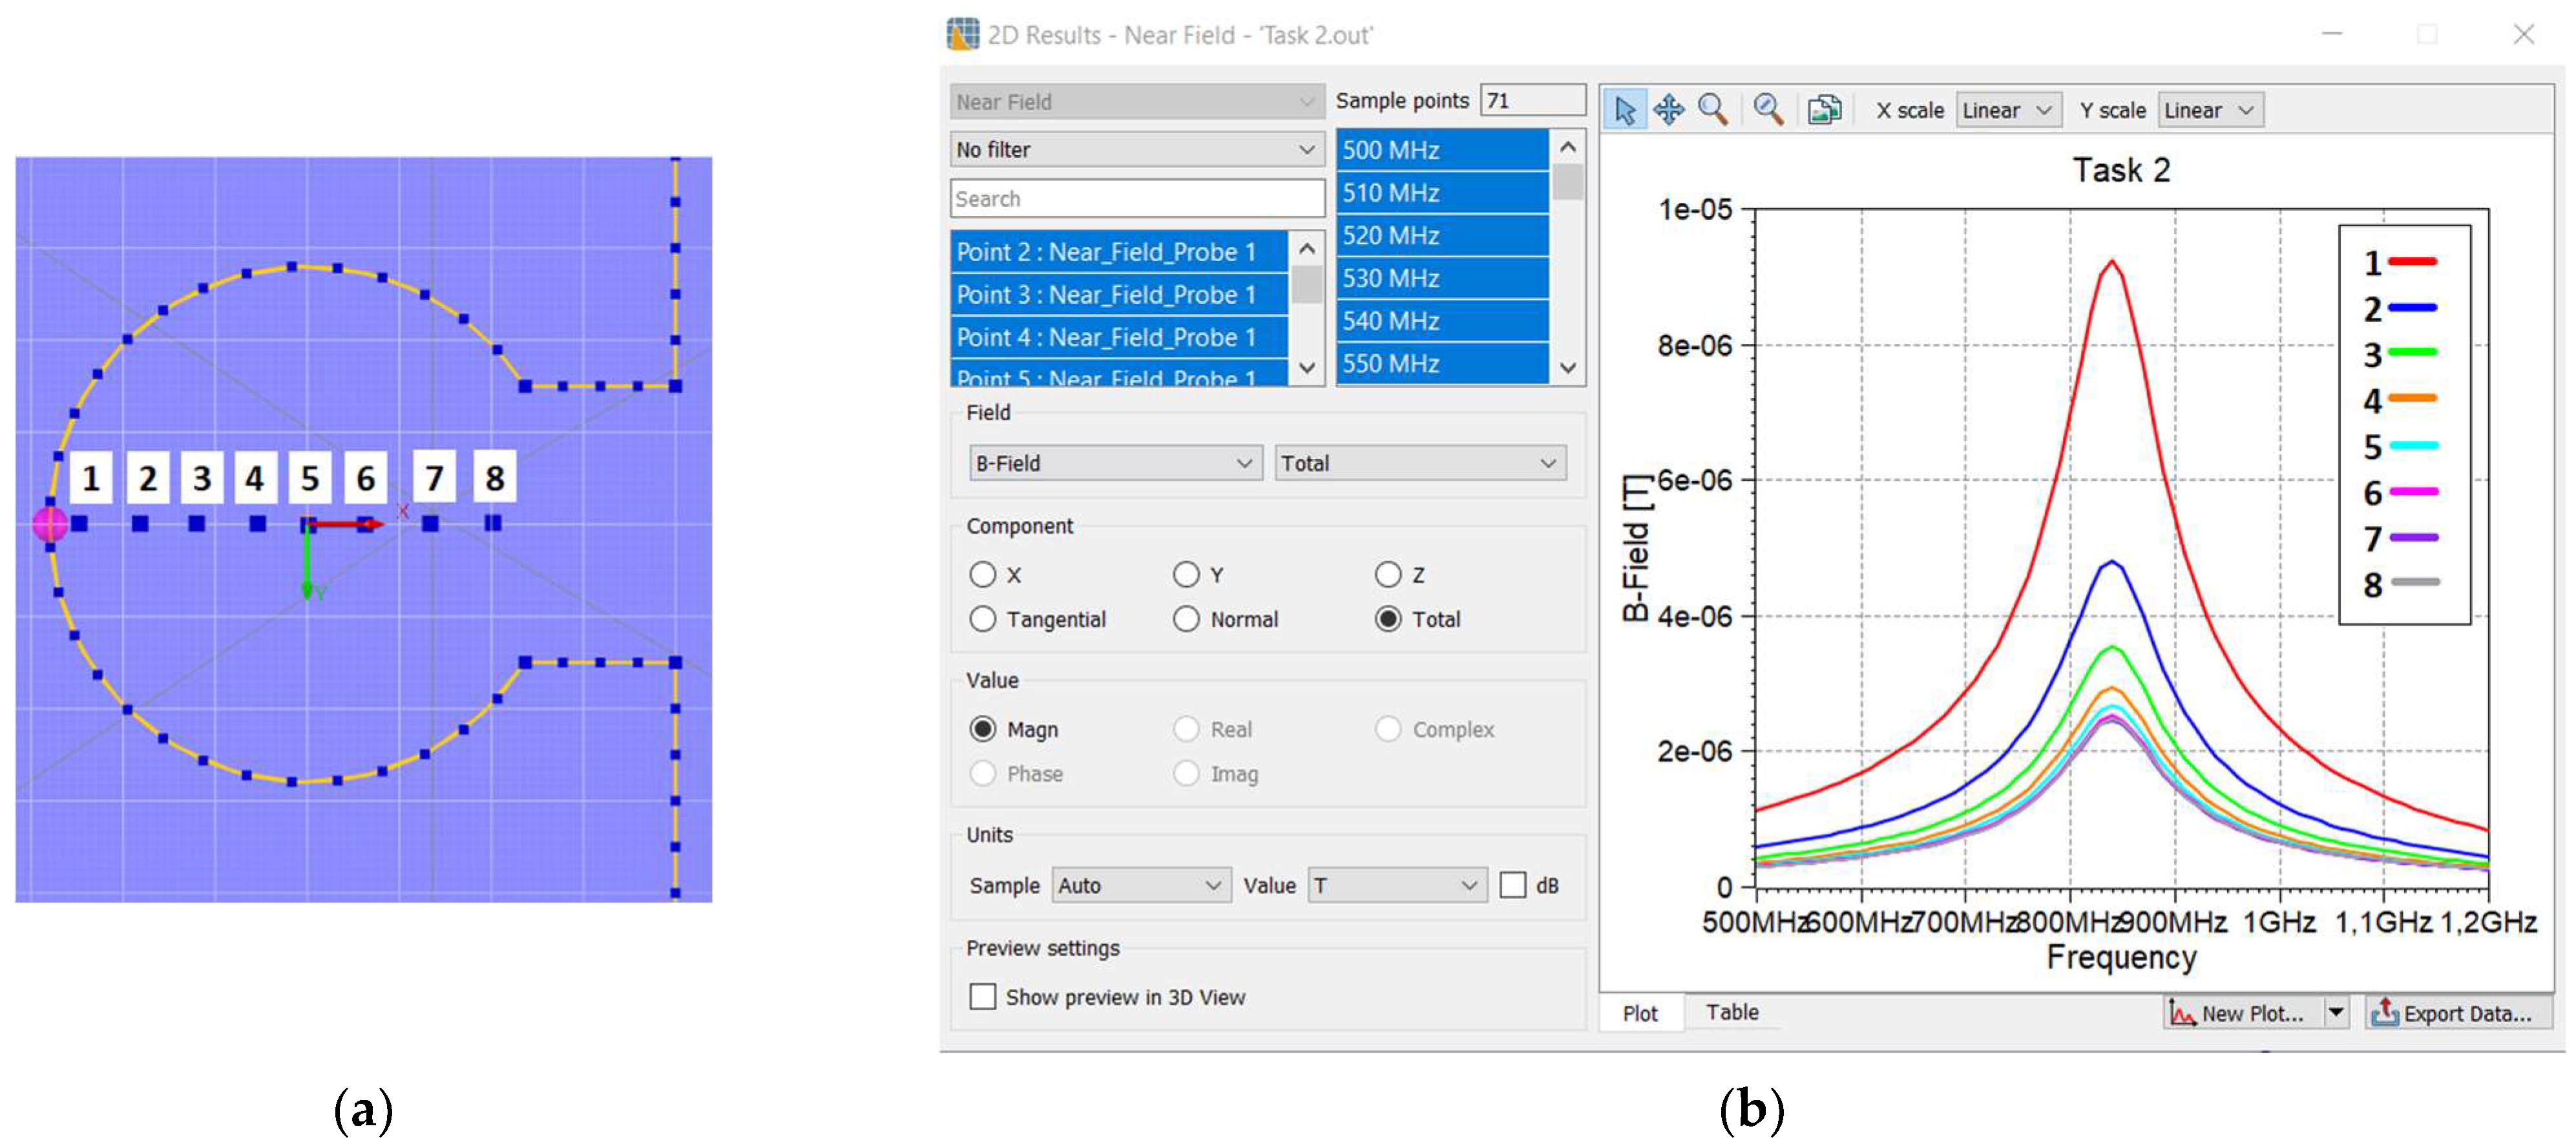Enable Show preview in 3D View

point(983,997)
